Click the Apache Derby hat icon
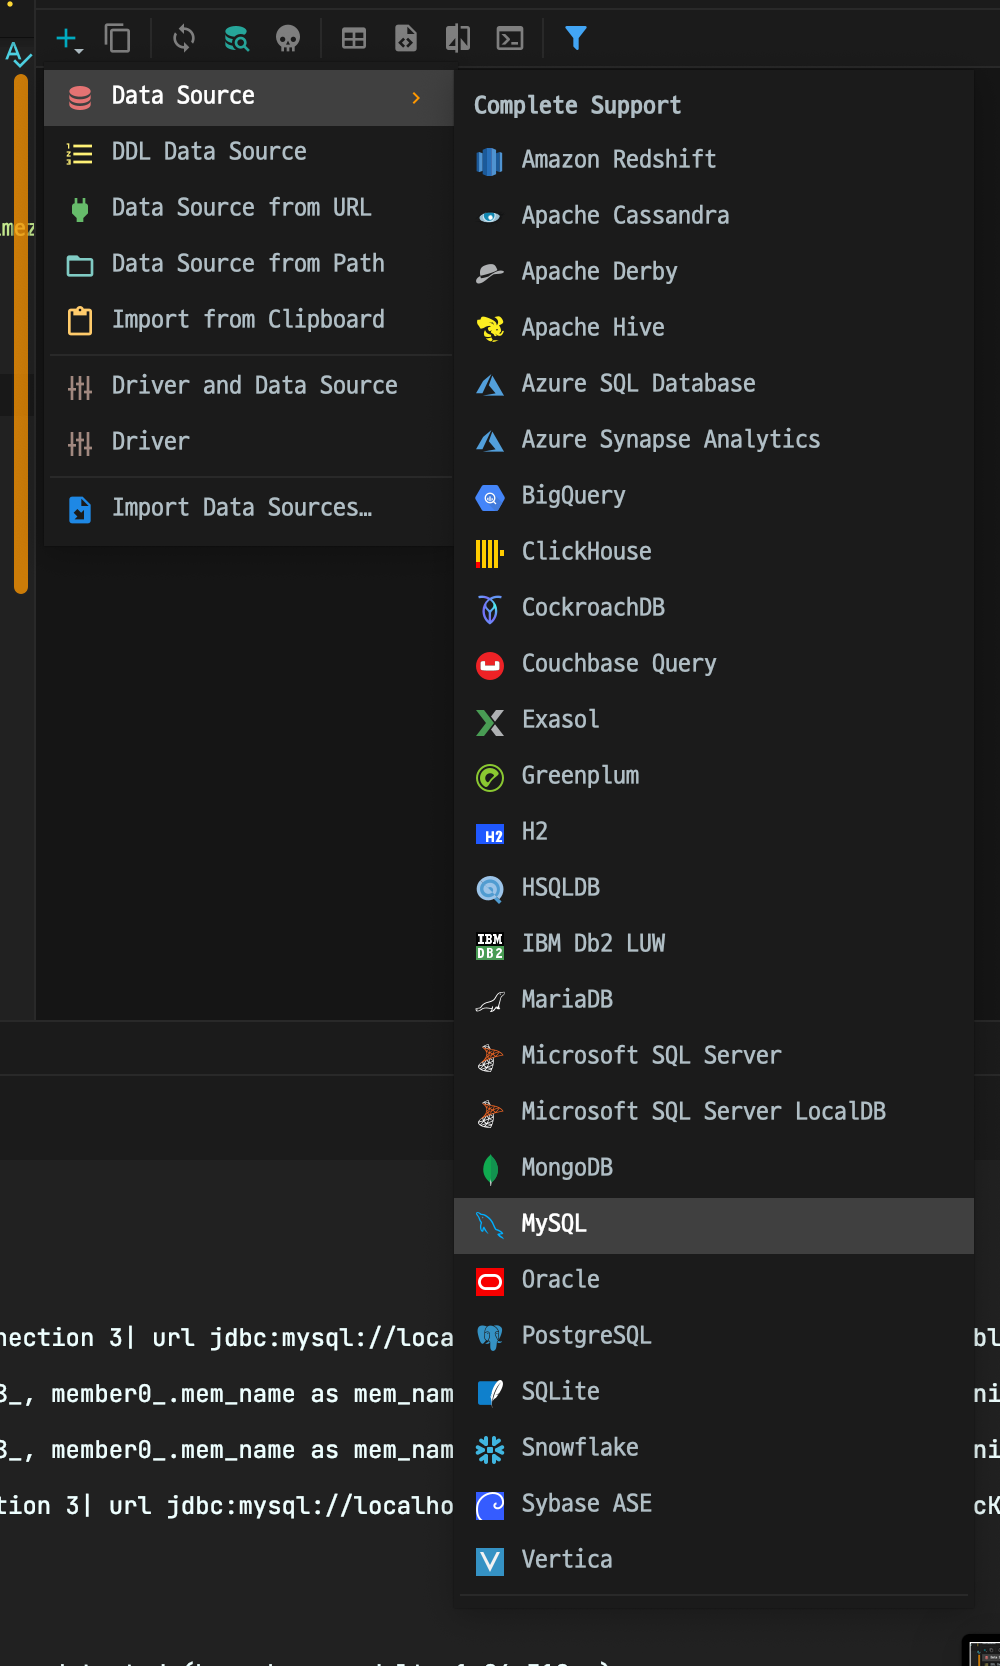 (x=490, y=273)
